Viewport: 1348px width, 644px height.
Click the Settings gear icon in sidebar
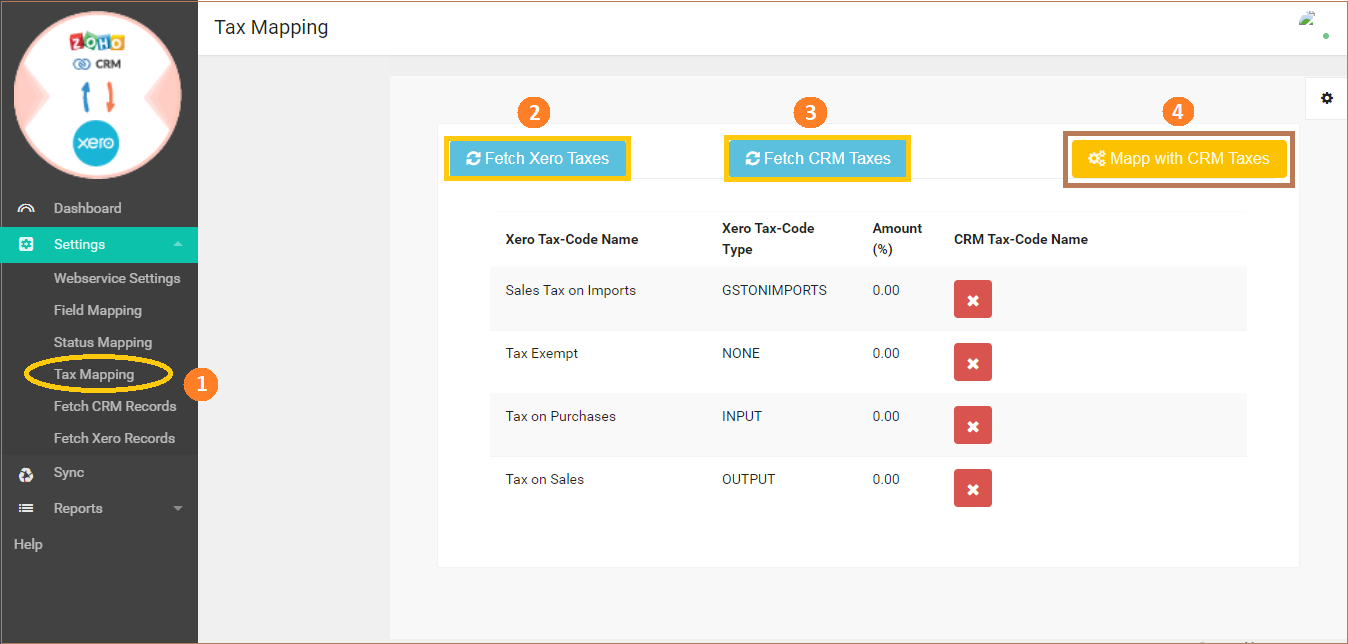(x=26, y=245)
